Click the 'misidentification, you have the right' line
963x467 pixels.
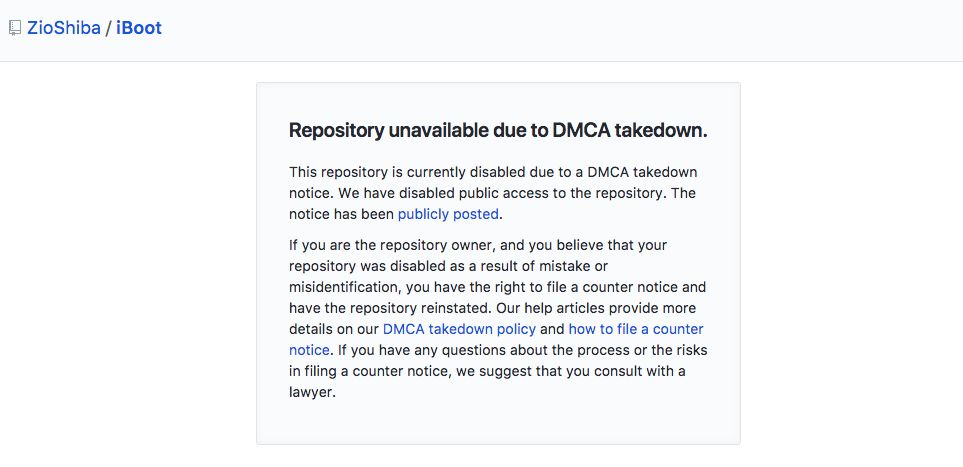click(x=497, y=287)
